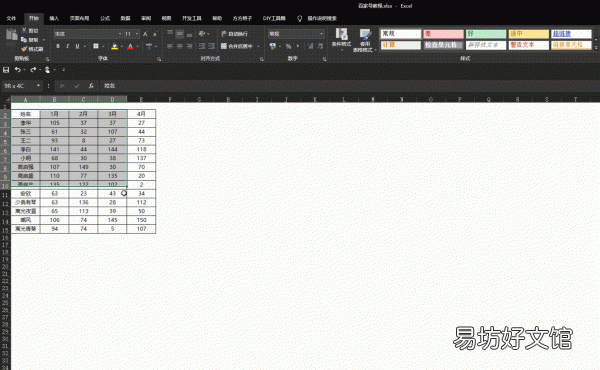
Task: Switch to the Insert ribbon tab
Action: tap(54, 18)
